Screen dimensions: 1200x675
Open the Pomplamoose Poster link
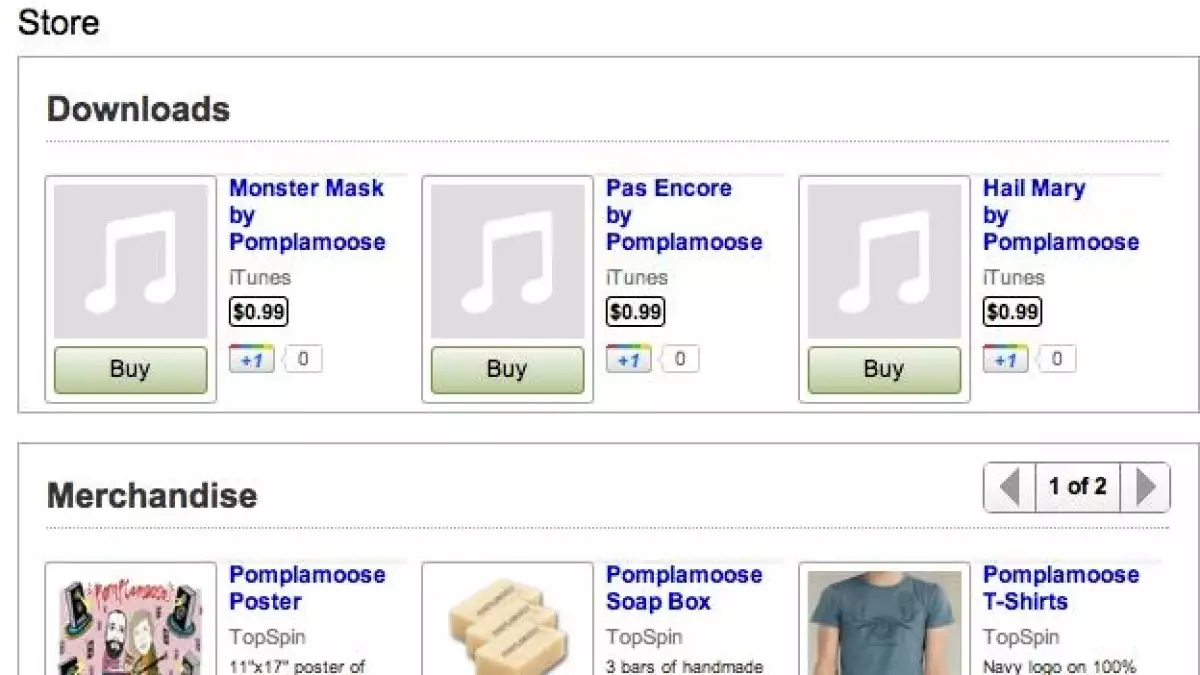[306, 588]
